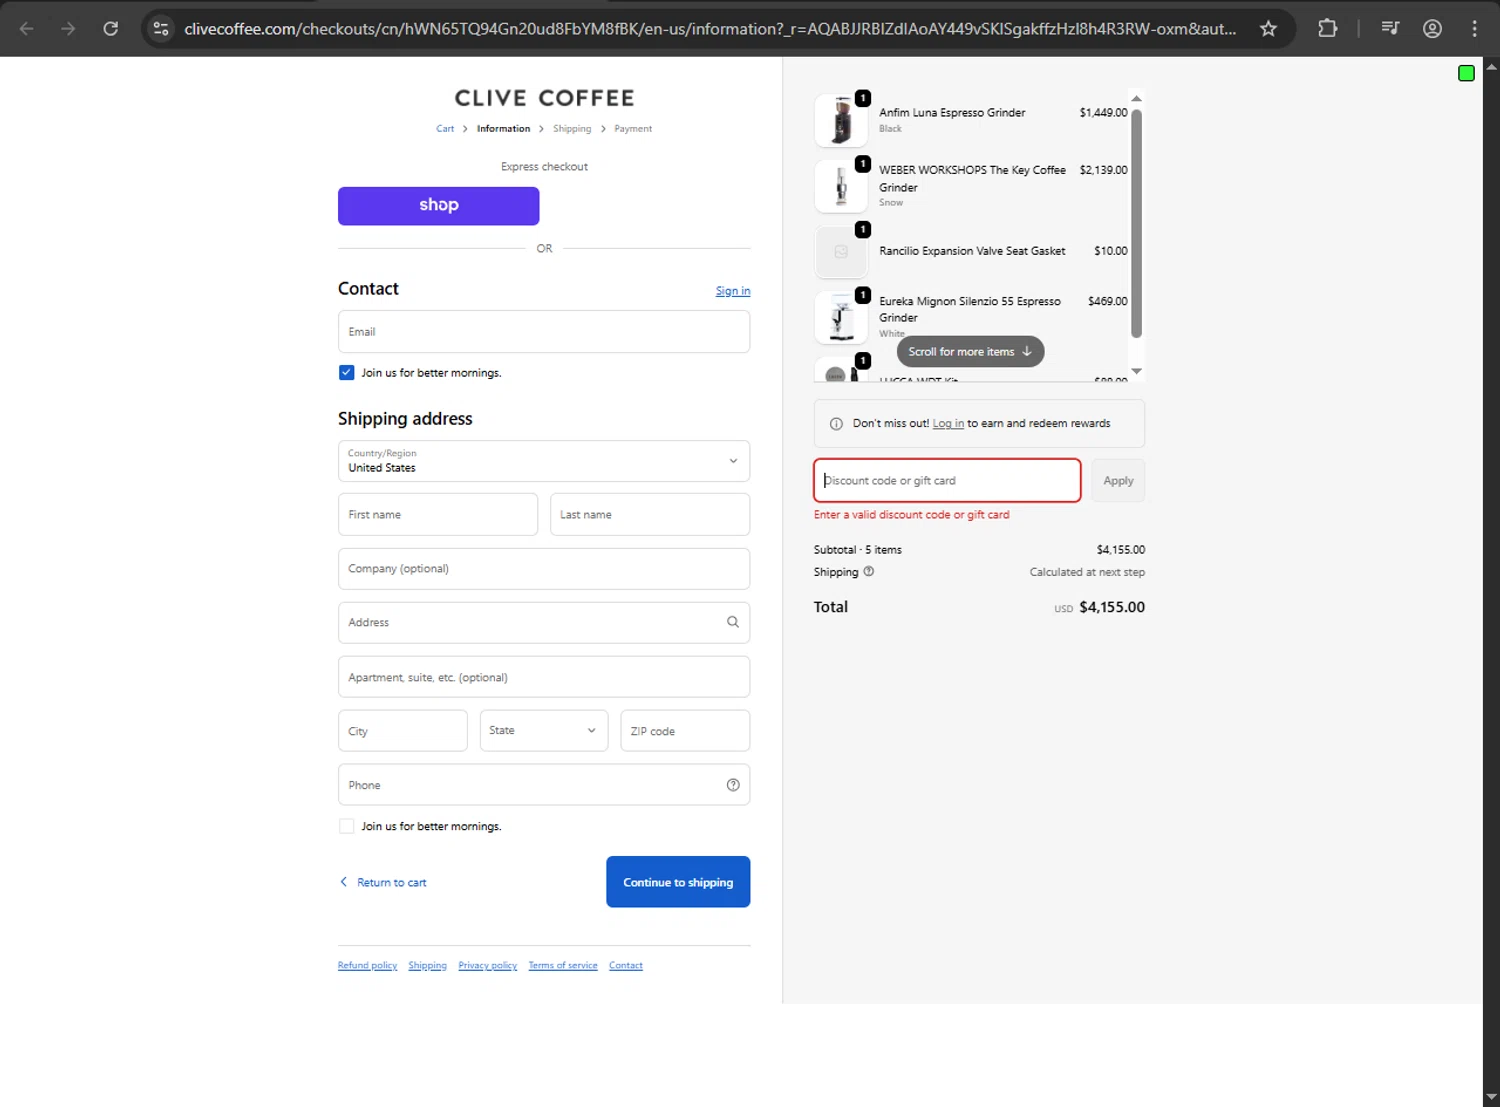Viewport: 1500px width, 1107px height.
Task: Open the State dropdown
Action: coord(544,731)
